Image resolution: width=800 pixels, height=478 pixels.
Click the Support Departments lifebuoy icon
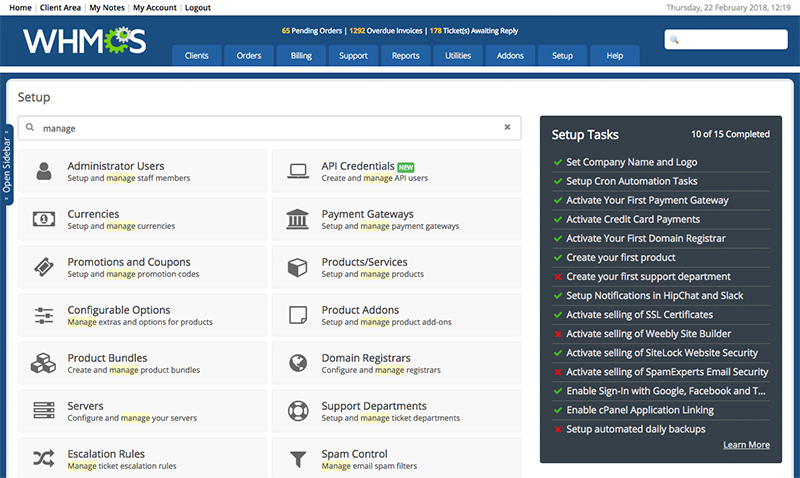pyautogui.click(x=298, y=411)
